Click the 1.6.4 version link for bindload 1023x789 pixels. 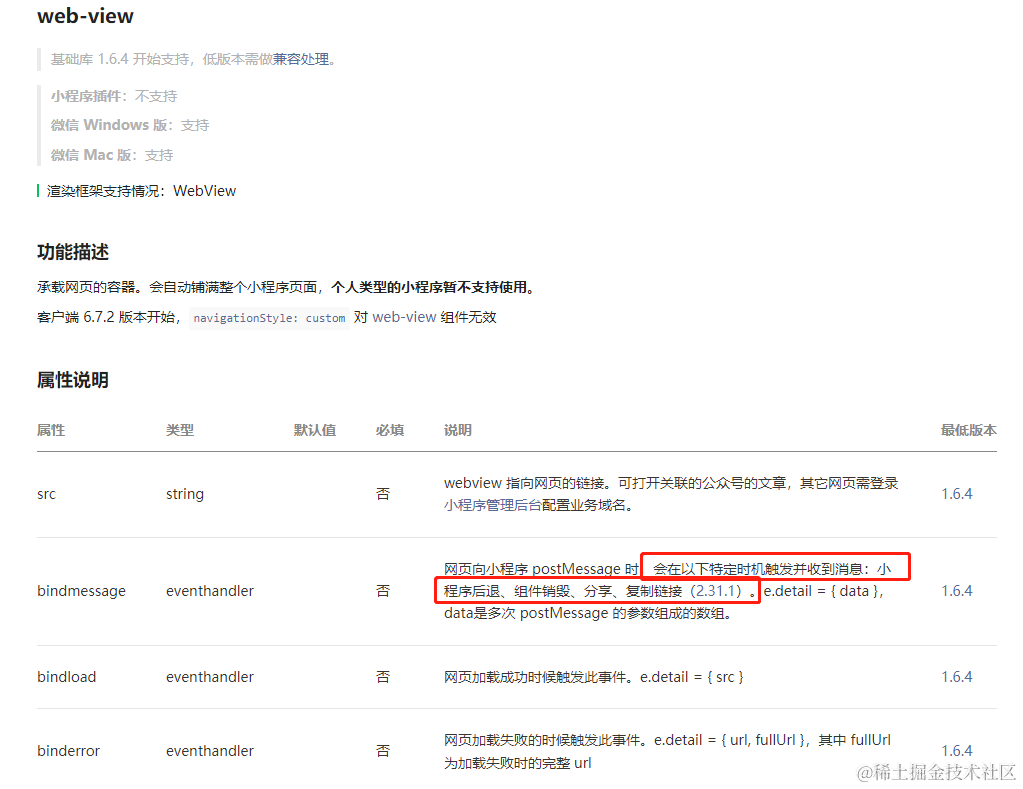(x=956, y=676)
